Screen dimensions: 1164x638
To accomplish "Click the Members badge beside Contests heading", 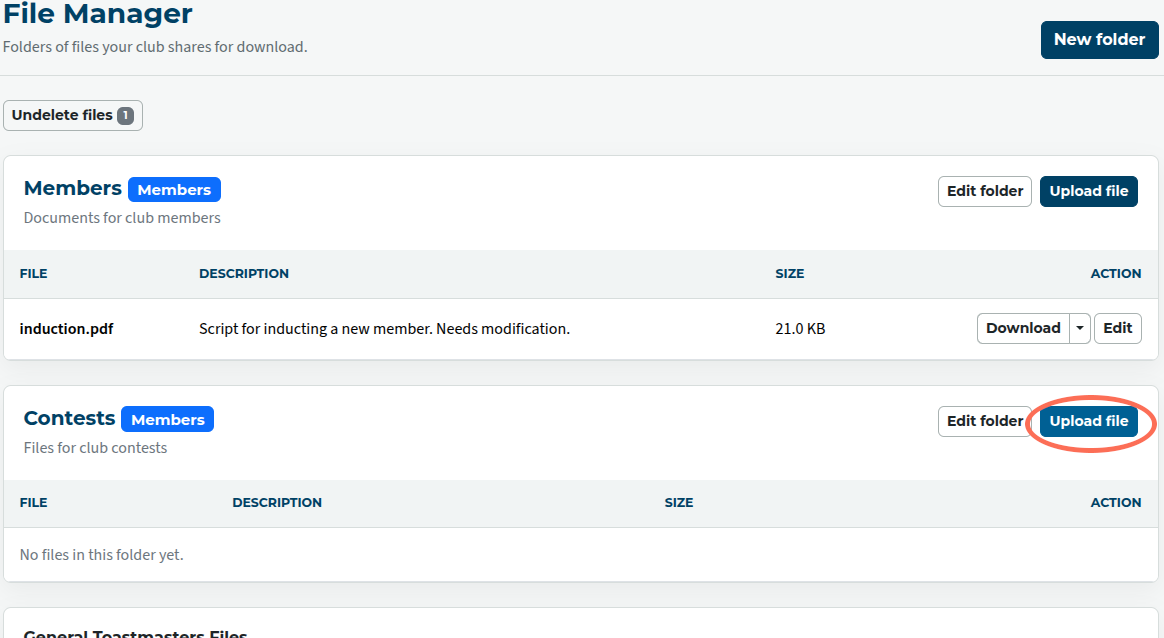I will (168, 419).
